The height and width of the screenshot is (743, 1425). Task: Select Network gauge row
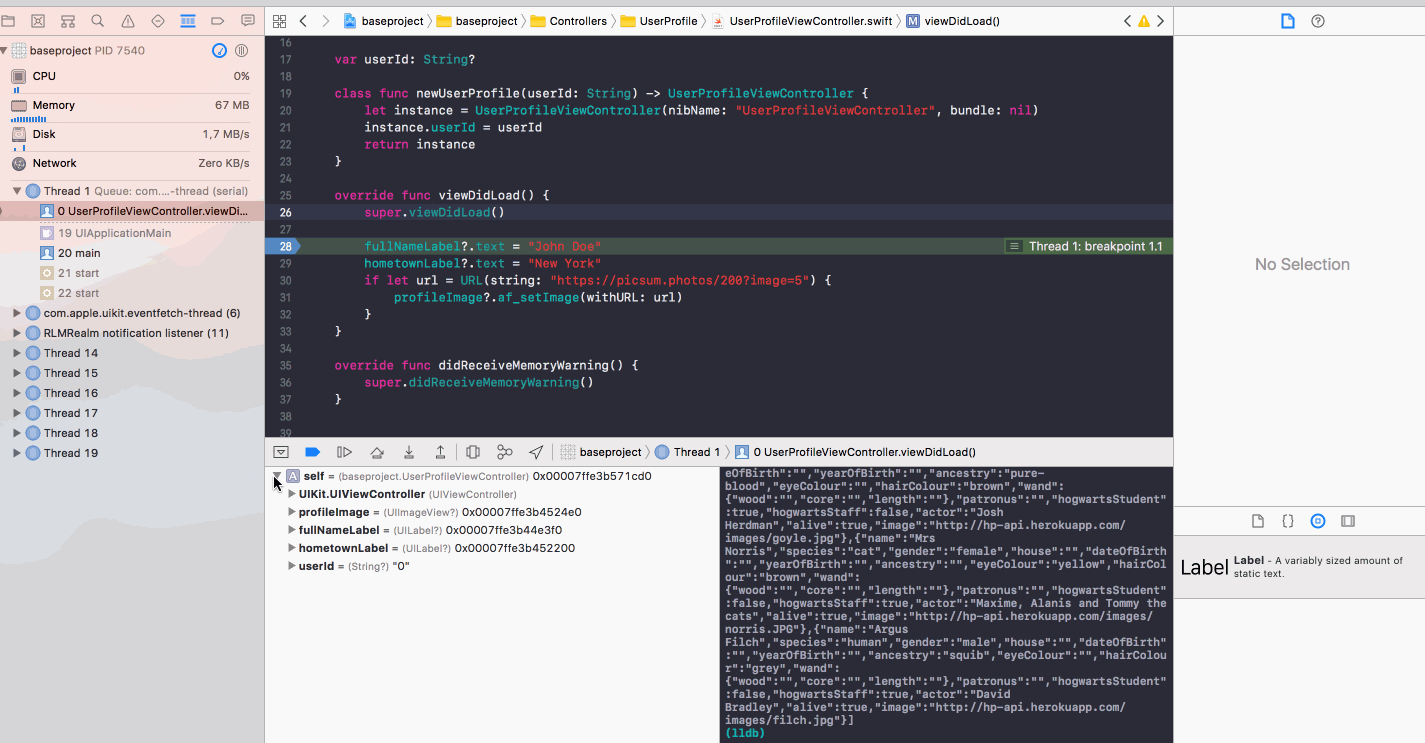click(x=132, y=163)
